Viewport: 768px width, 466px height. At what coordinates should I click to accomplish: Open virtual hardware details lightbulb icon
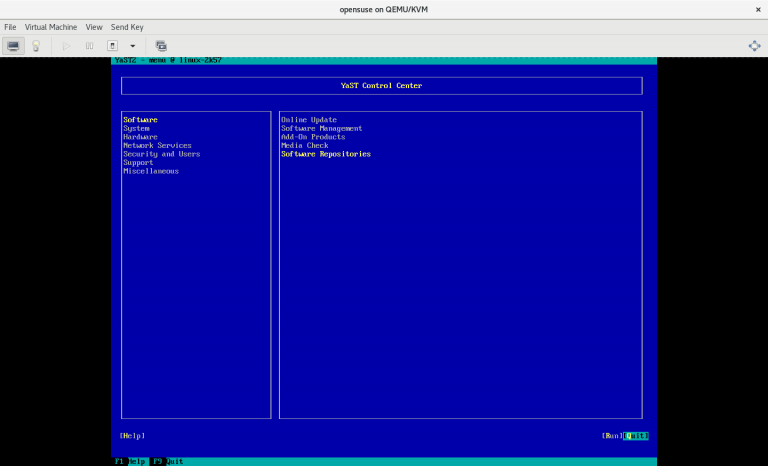coord(36,45)
